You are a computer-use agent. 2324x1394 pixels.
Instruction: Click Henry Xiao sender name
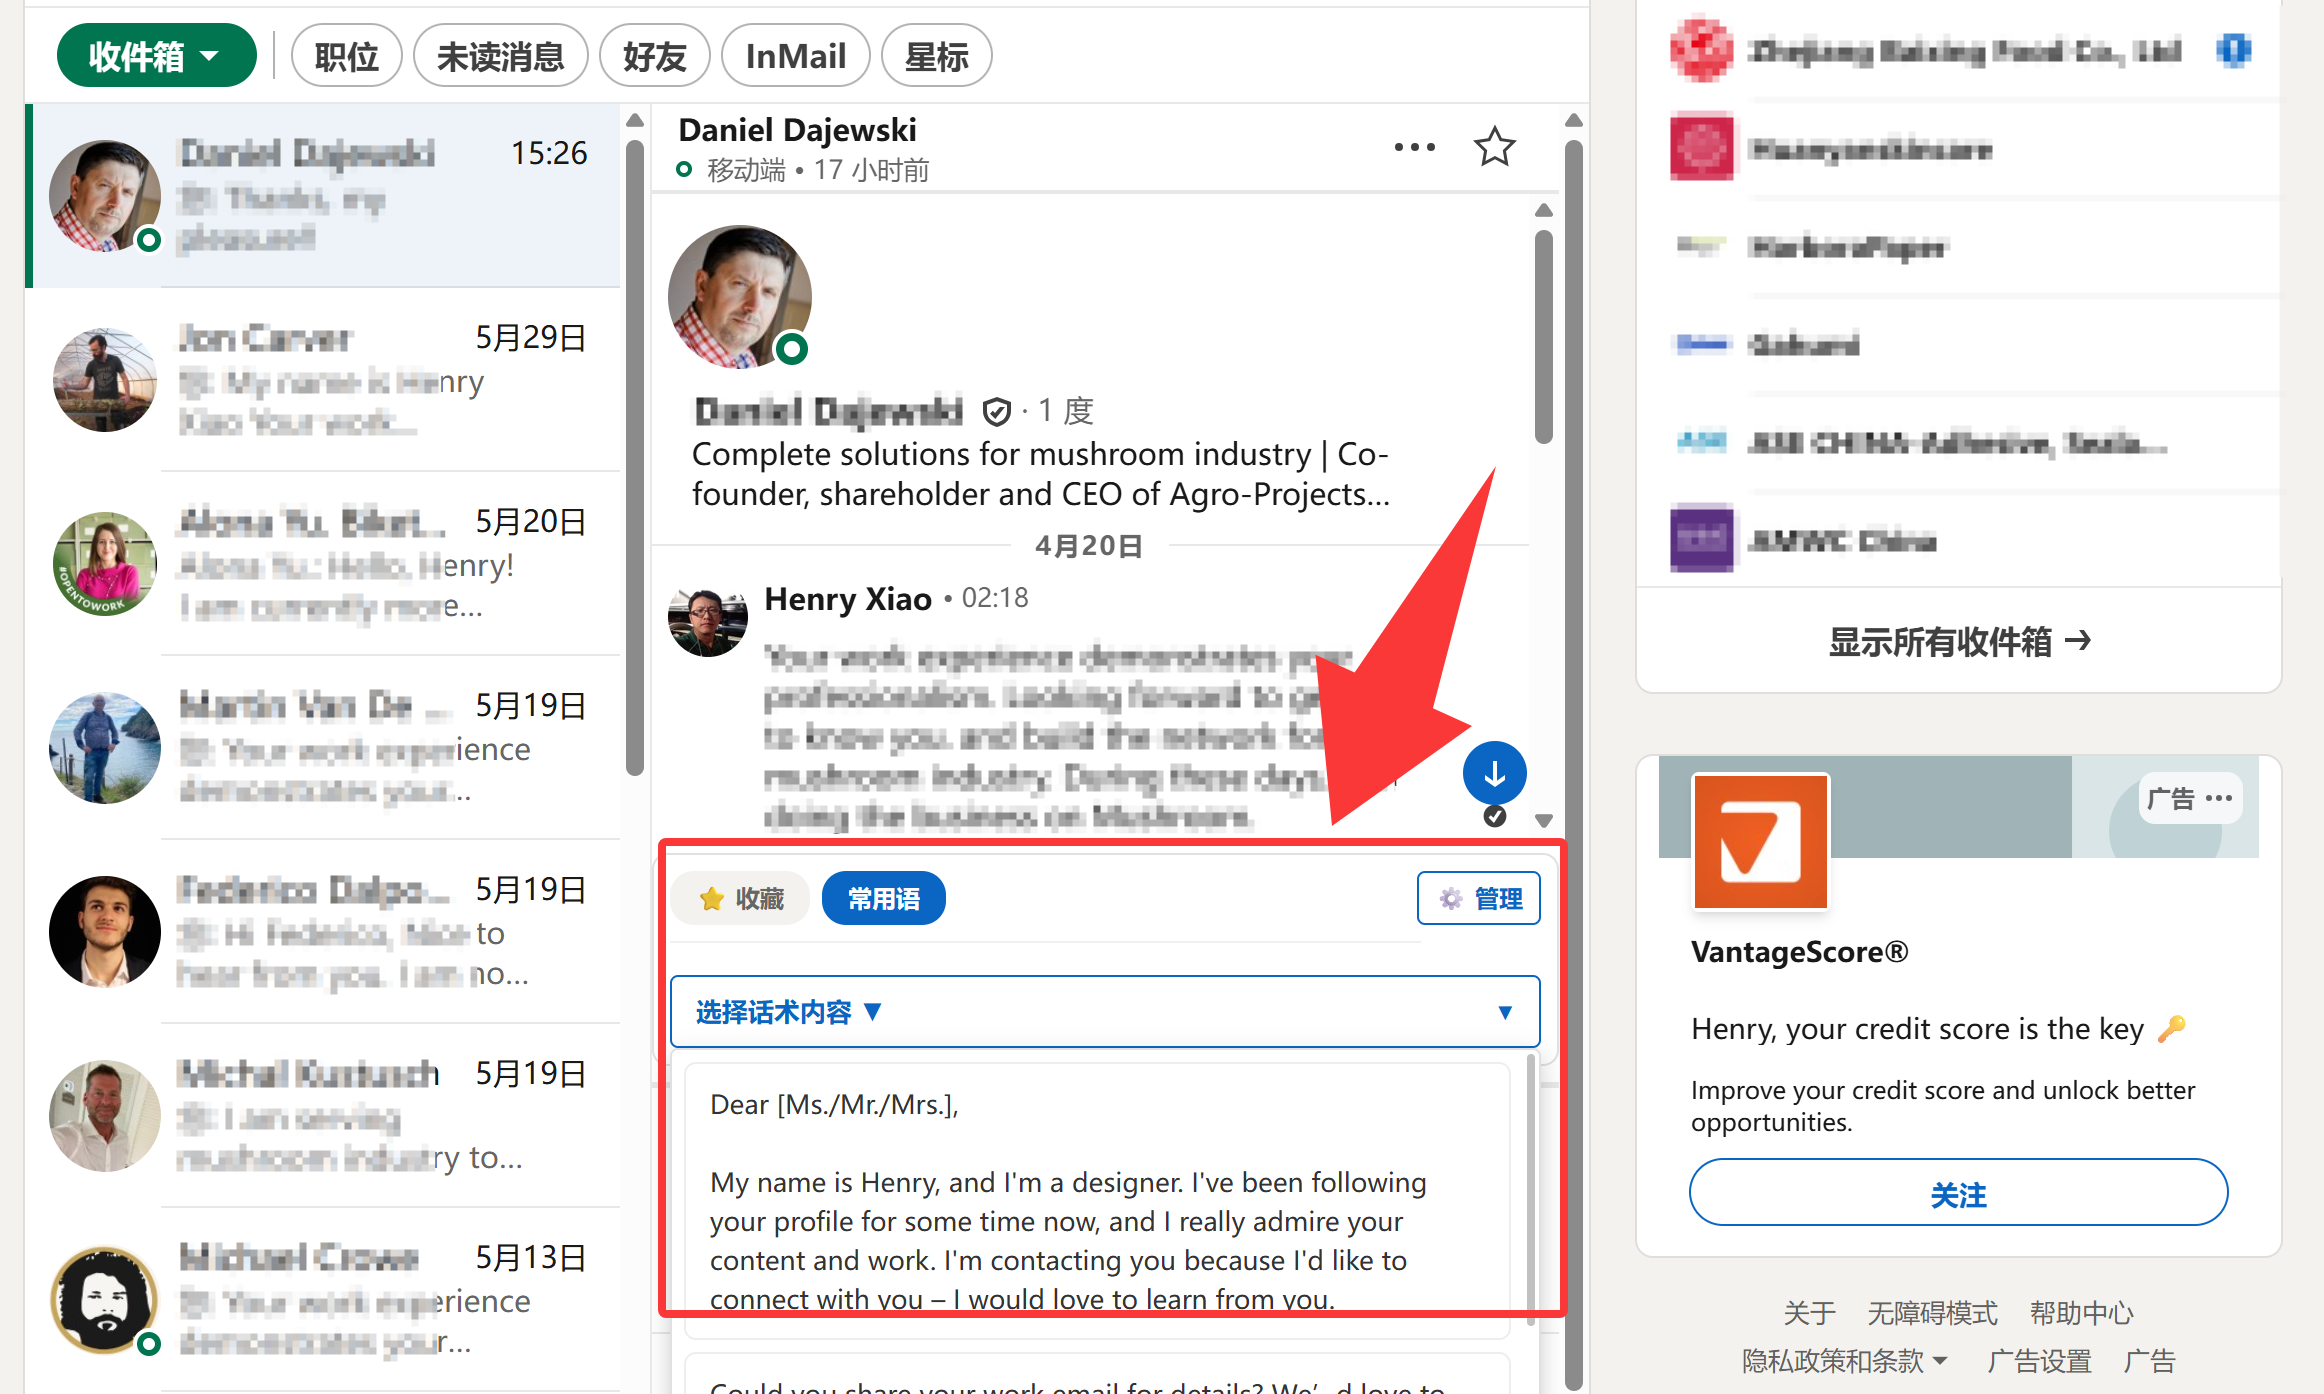(847, 598)
